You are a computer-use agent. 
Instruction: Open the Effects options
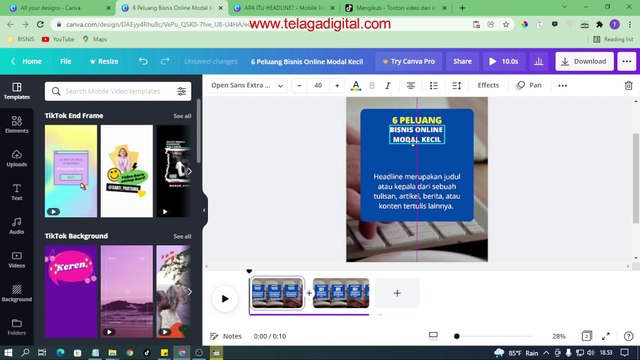[x=488, y=85]
